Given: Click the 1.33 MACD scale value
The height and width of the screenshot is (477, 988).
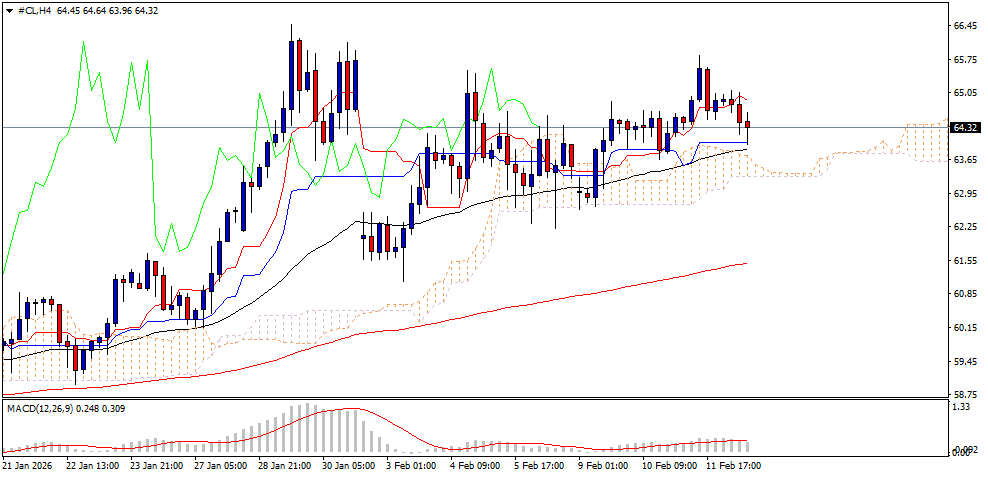Looking at the screenshot, I should [963, 407].
